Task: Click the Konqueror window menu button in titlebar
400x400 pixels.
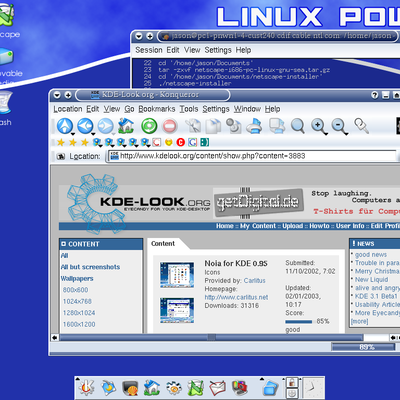Action: tap(57, 95)
